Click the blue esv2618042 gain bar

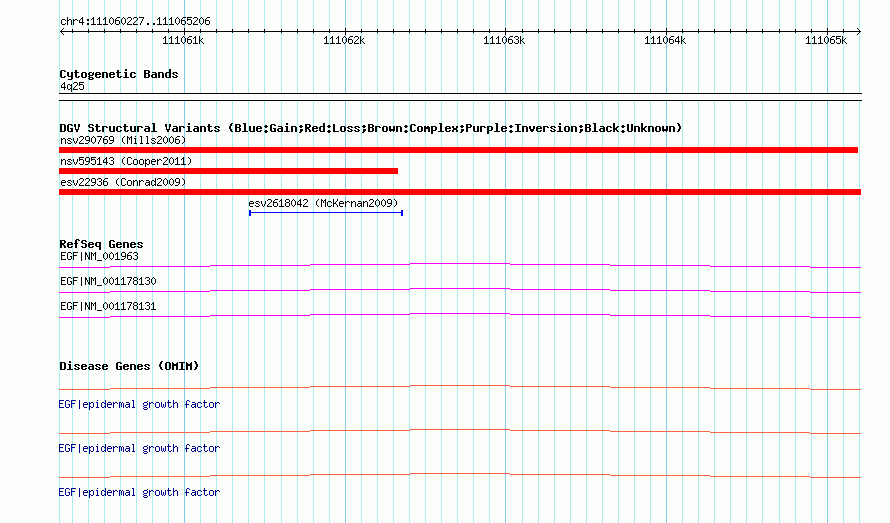click(326, 213)
